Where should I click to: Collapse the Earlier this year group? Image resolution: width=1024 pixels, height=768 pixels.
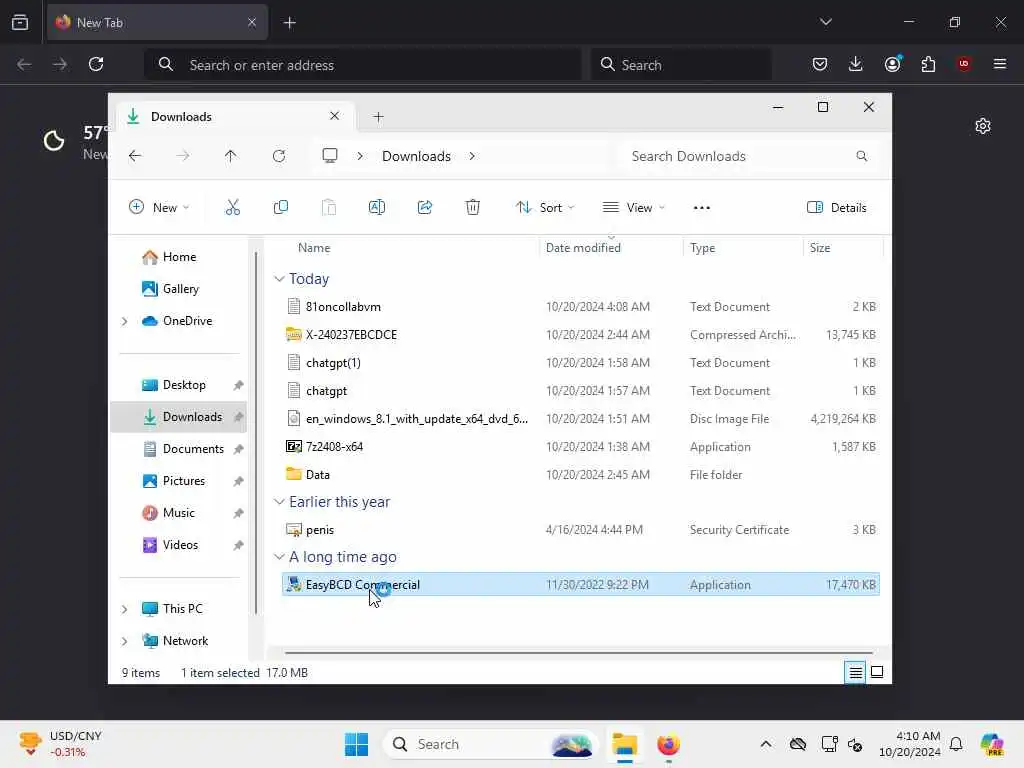(x=280, y=502)
